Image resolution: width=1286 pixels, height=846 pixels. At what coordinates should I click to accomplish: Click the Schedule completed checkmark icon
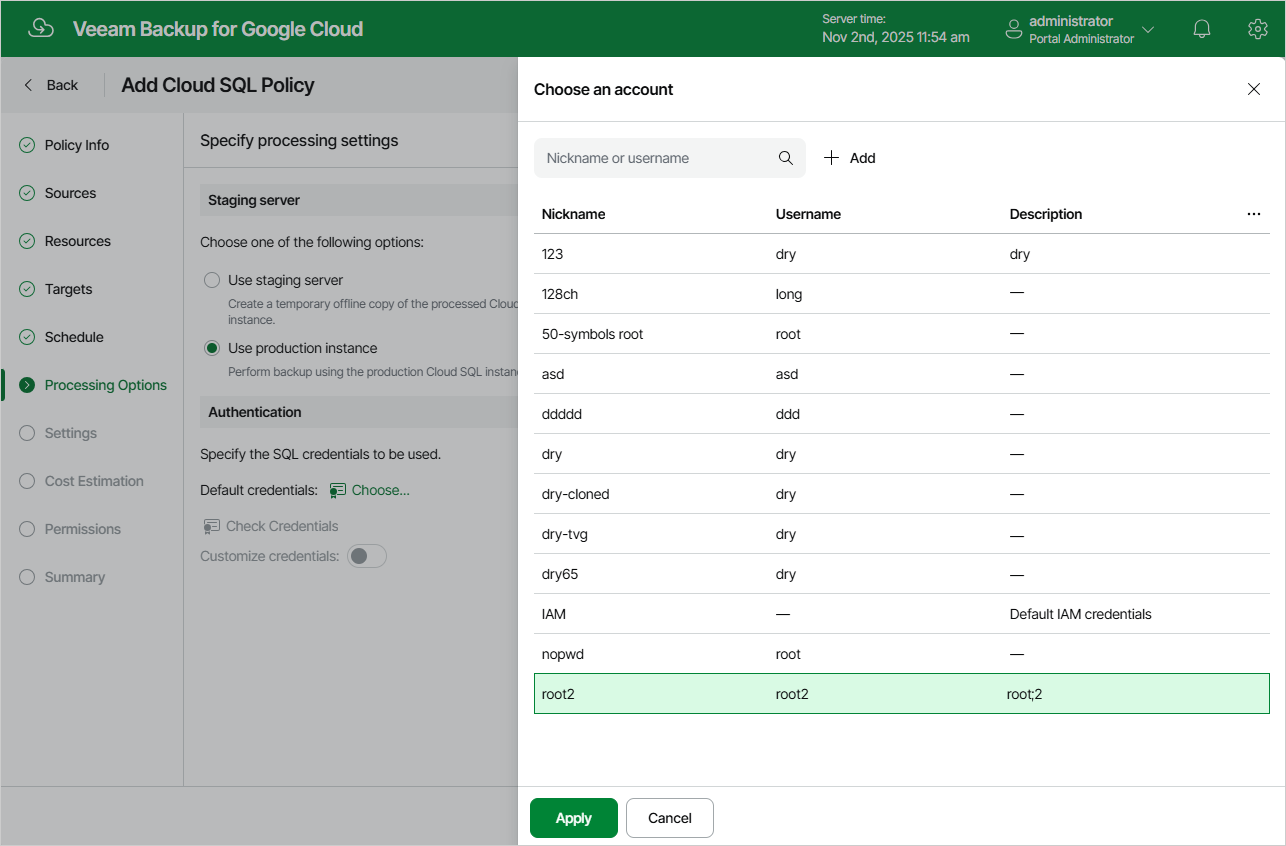tap(27, 337)
